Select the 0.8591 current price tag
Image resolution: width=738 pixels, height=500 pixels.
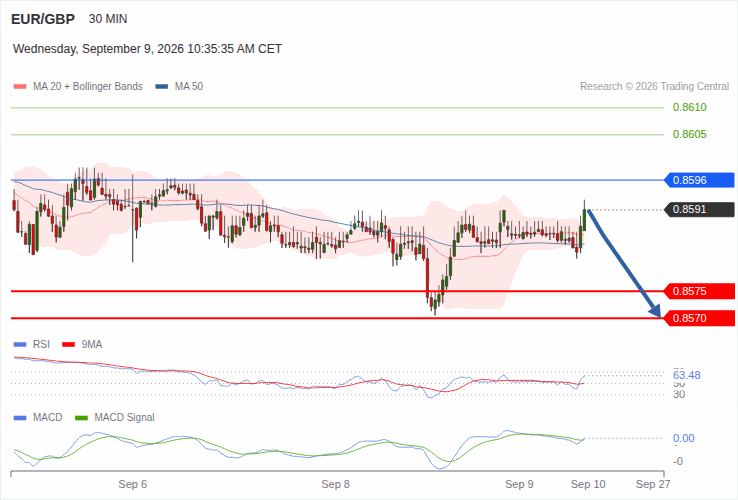[699, 209]
